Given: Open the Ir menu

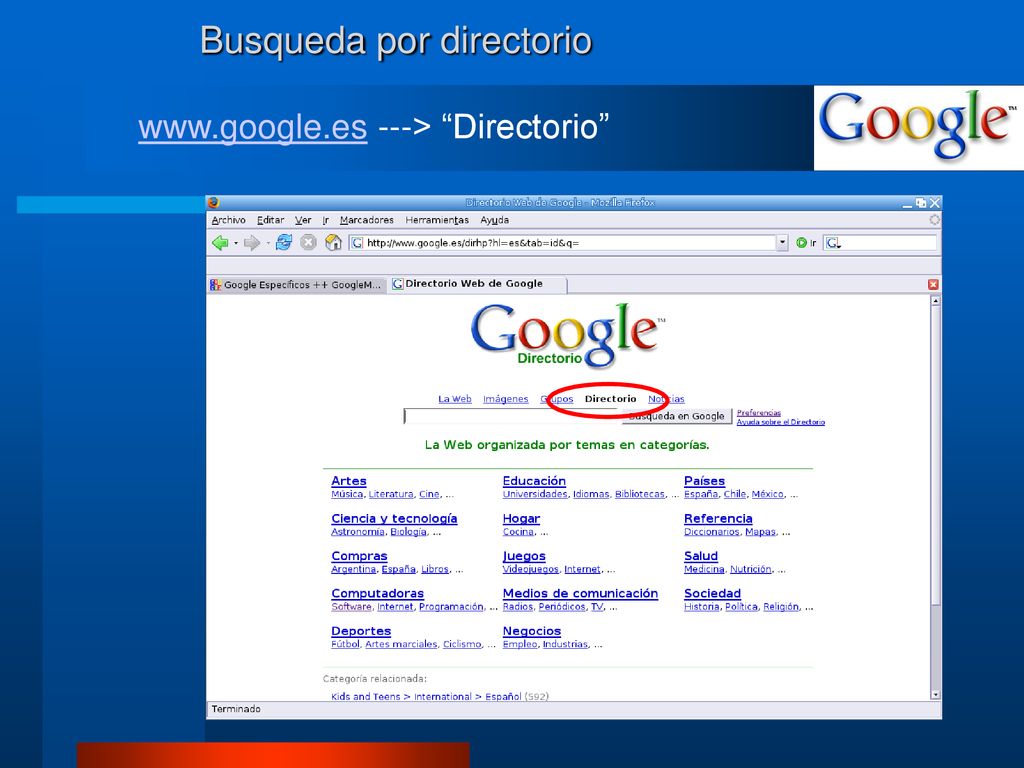Looking at the screenshot, I should [325, 220].
